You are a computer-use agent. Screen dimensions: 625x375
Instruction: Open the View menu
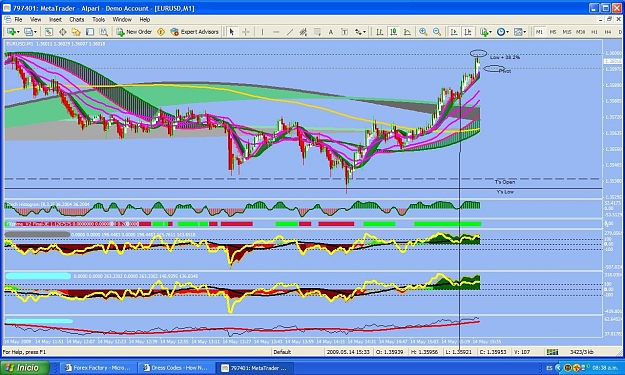point(35,20)
